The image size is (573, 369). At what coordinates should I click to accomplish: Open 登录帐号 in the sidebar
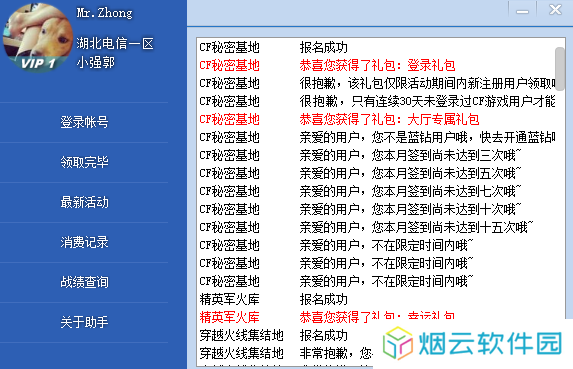tap(84, 122)
